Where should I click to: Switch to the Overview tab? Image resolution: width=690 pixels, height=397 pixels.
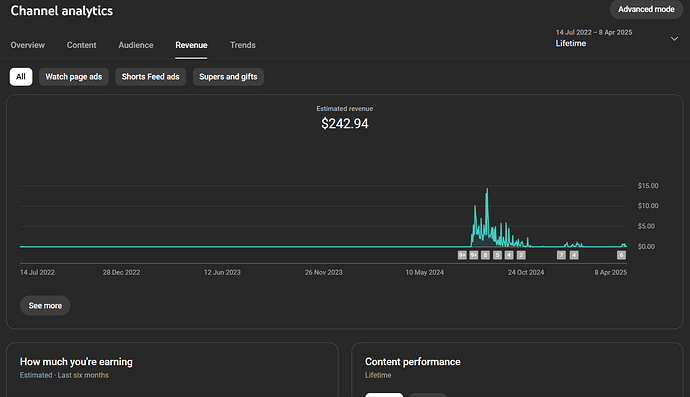pyautogui.click(x=28, y=45)
